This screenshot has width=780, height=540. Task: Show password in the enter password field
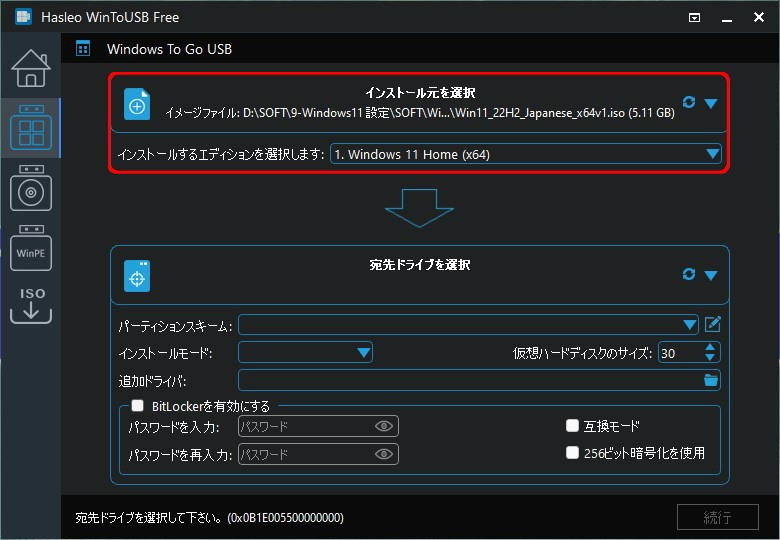coord(384,426)
